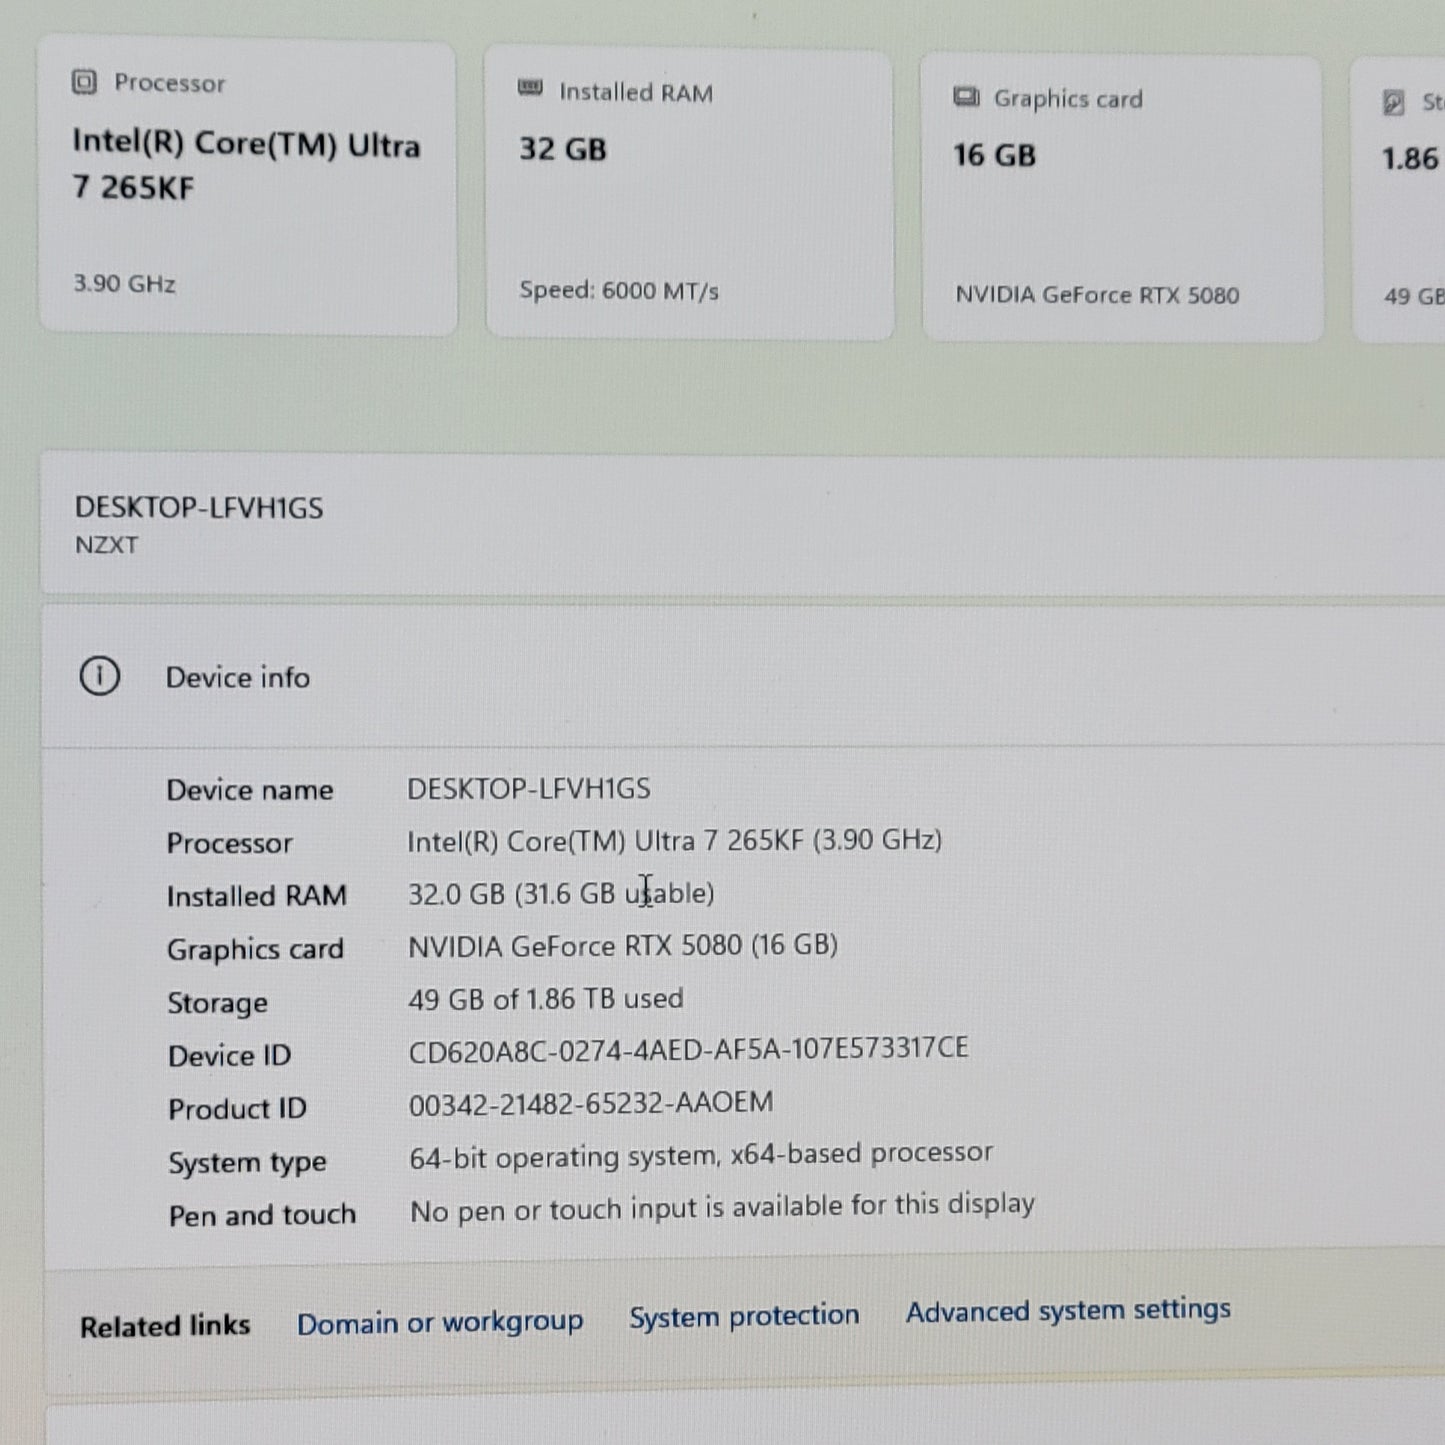1445x1445 pixels.
Task: Click the Processor chip icon
Action: [x=84, y=82]
